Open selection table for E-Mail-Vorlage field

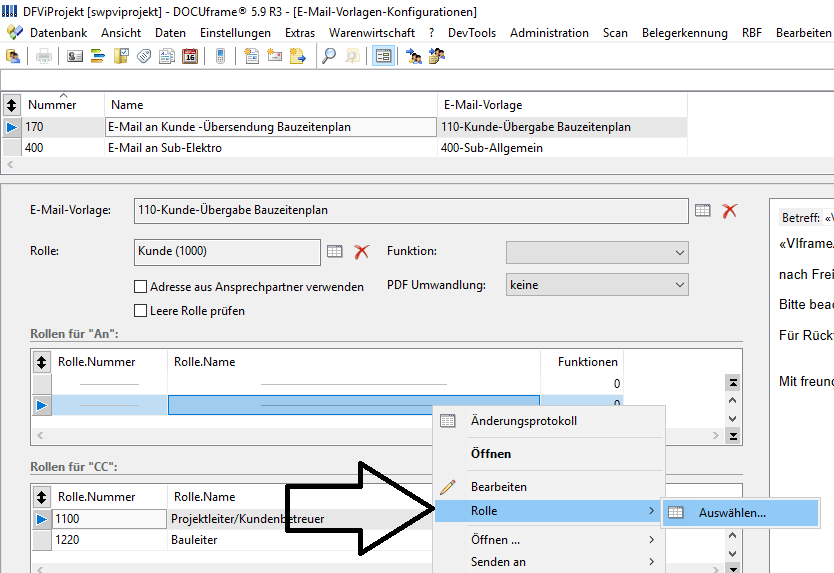pos(703,210)
